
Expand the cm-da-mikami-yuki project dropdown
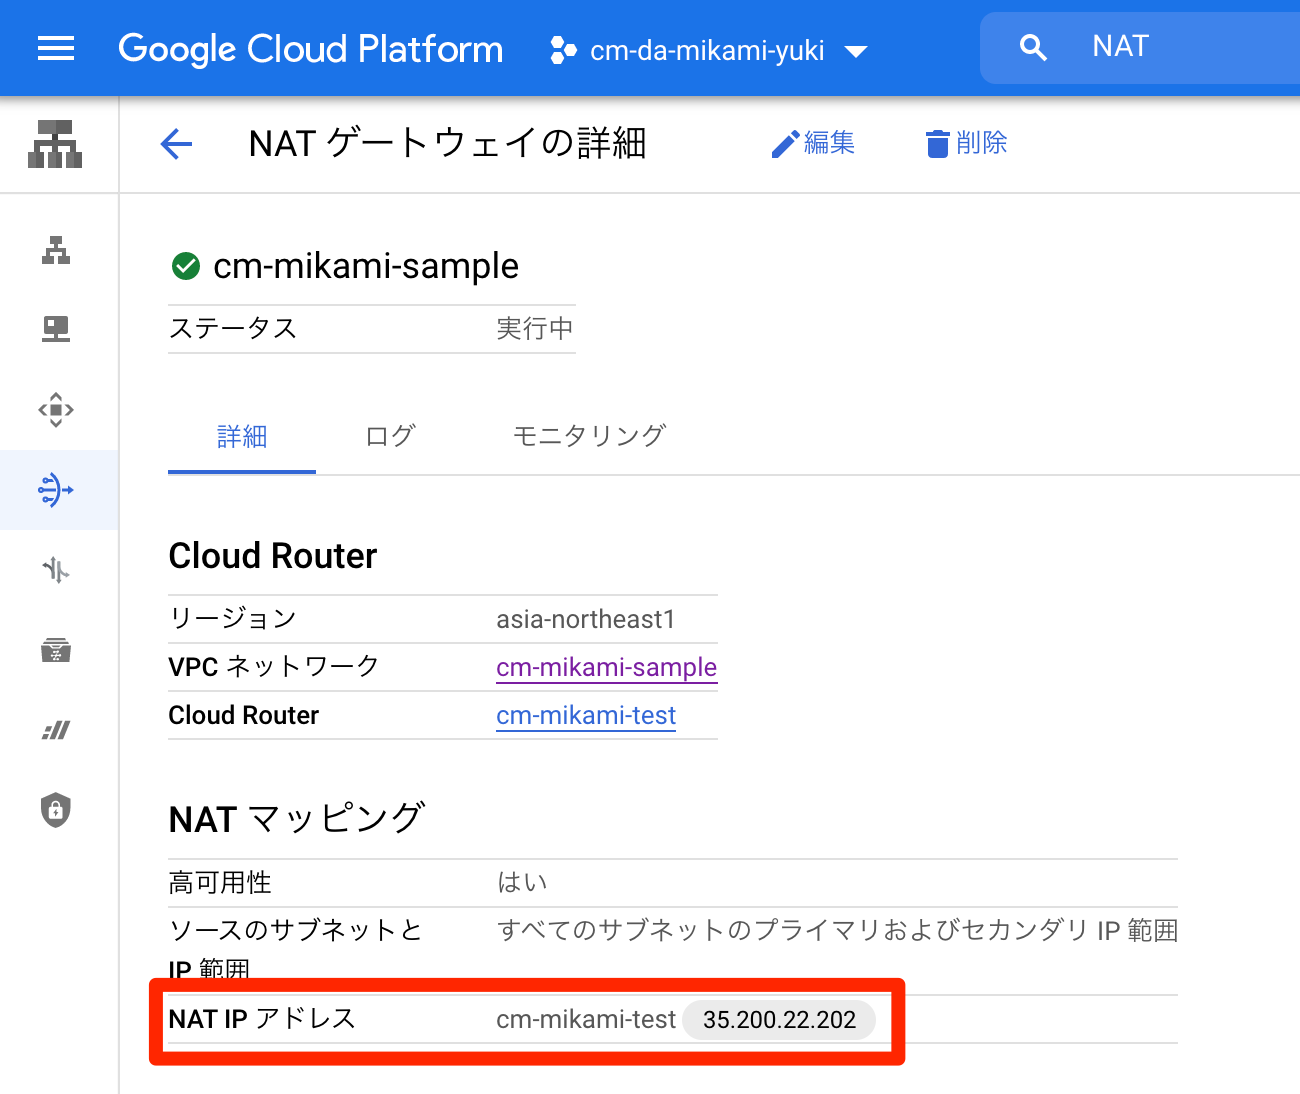point(710,50)
